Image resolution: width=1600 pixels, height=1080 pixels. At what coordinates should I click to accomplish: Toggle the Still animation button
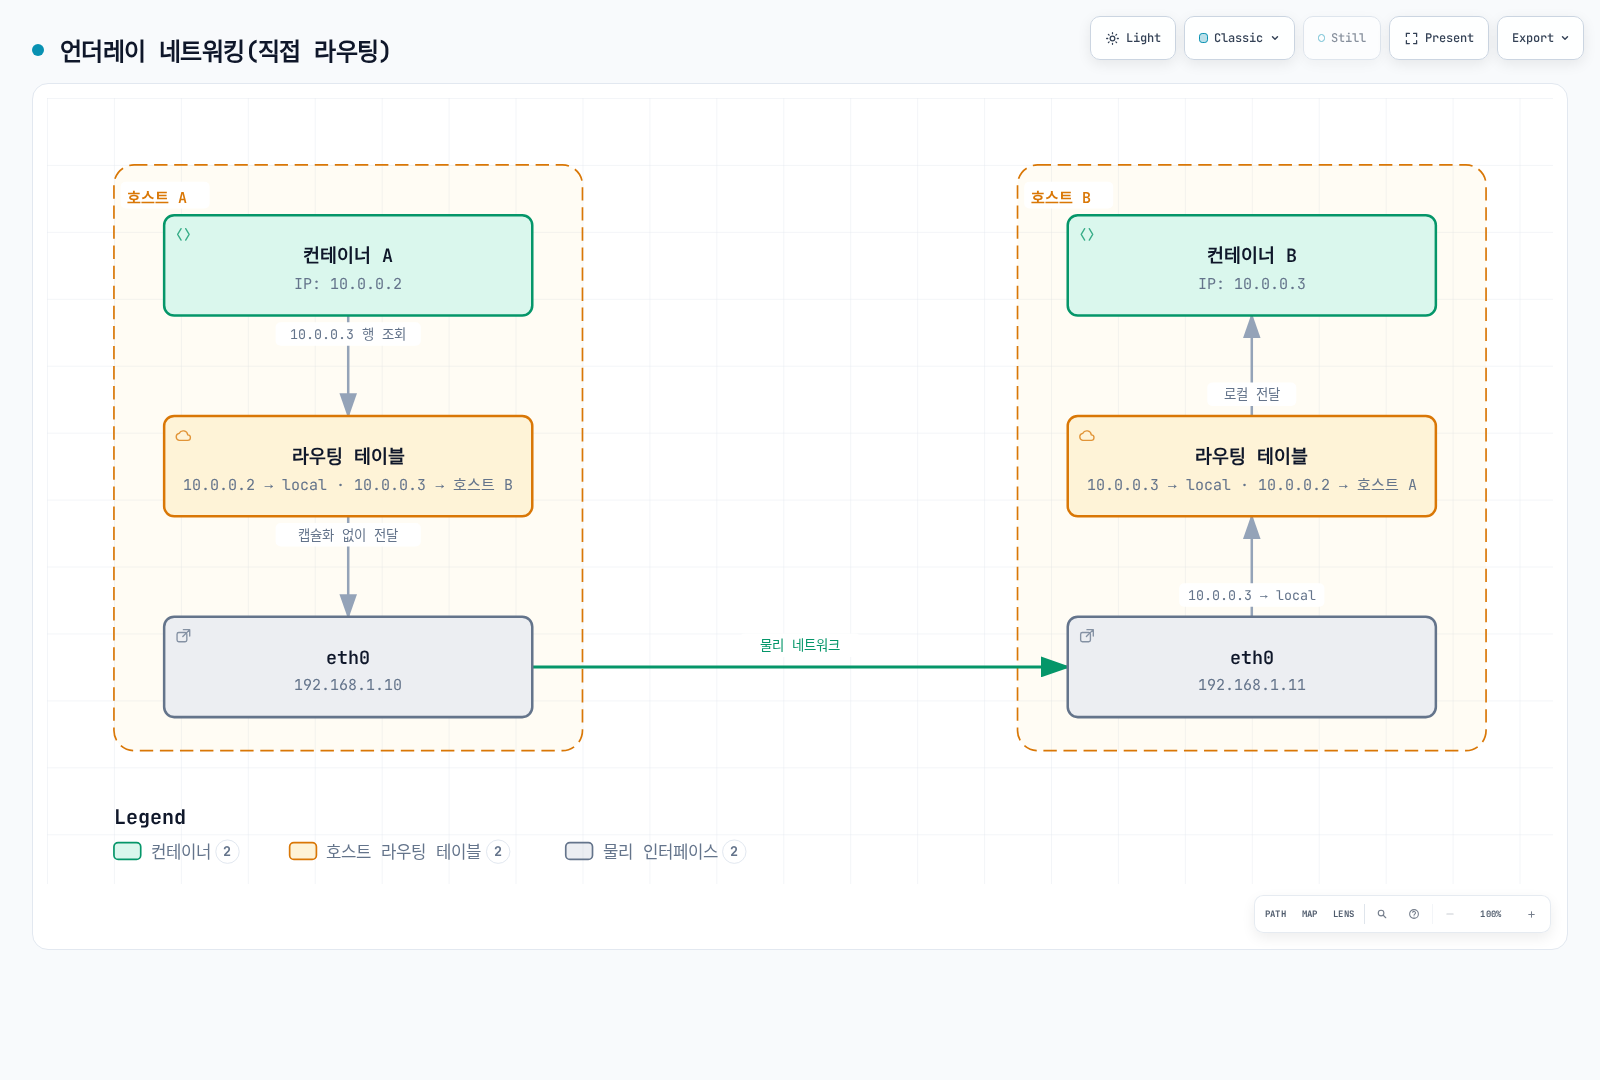1342,38
